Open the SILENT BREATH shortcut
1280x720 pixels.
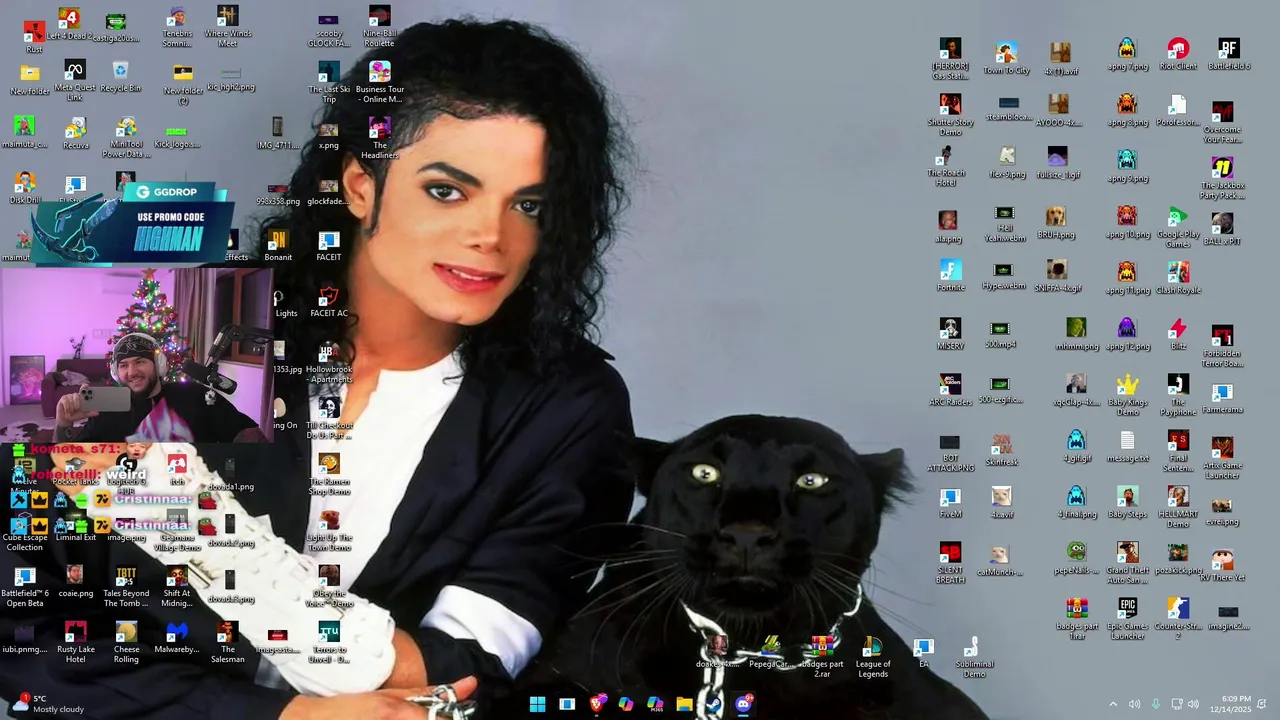[950, 563]
